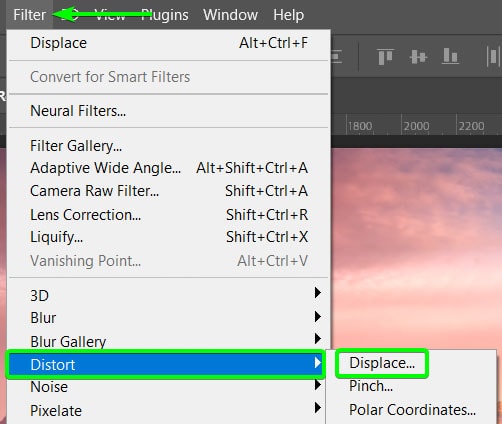
Task: Click the partially hidden align icon beside menu
Action: 336,56
